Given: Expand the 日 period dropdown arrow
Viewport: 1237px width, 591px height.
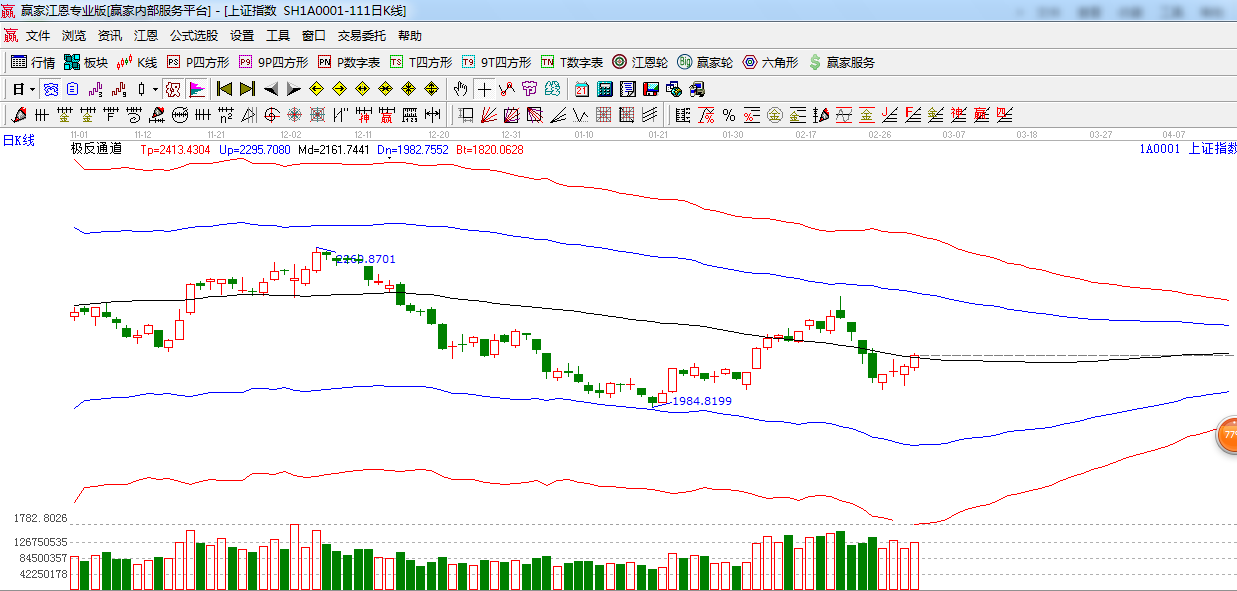Looking at the screenshot, I should (x=31, y=89).
